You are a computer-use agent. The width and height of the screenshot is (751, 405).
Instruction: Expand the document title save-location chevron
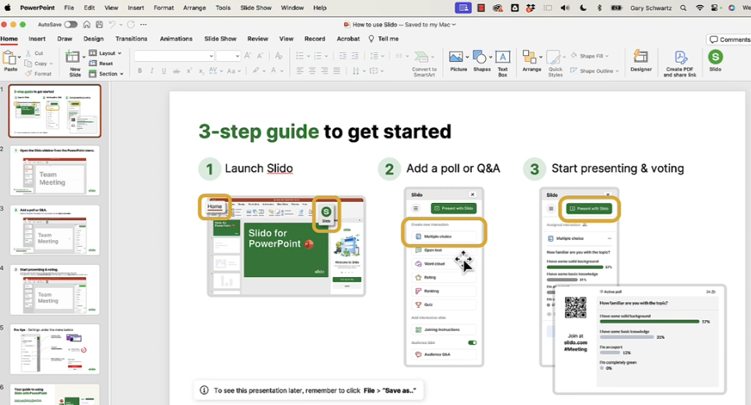[x=454, y=24]
